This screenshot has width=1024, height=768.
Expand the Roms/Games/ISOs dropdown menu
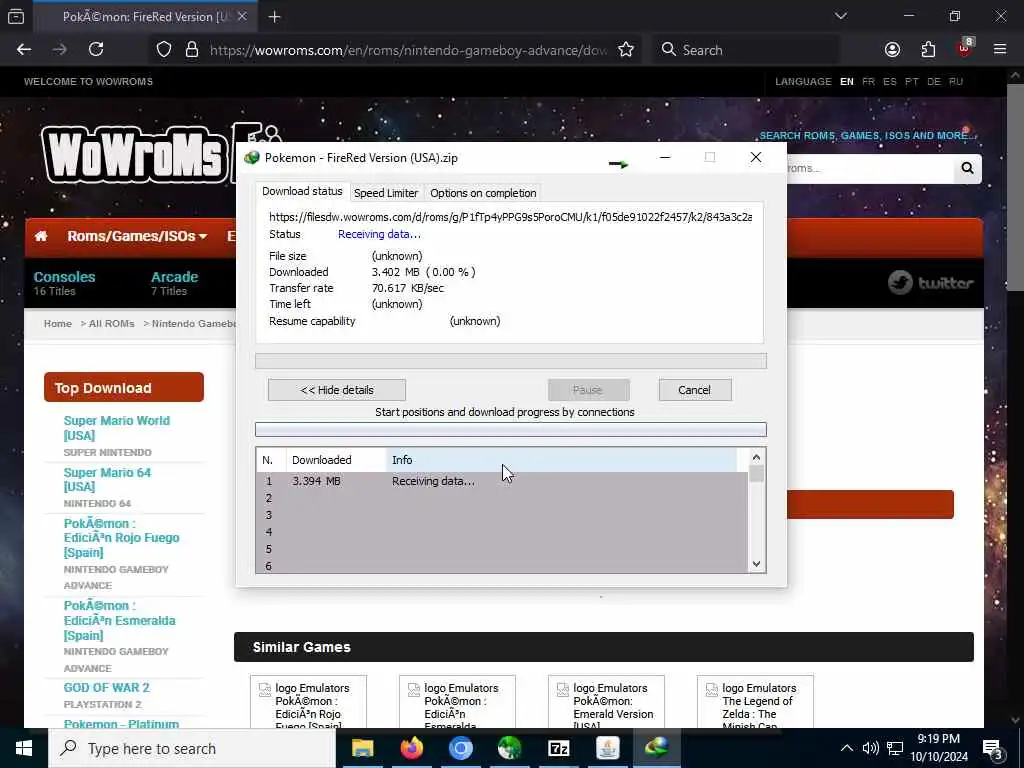[137, 236]
